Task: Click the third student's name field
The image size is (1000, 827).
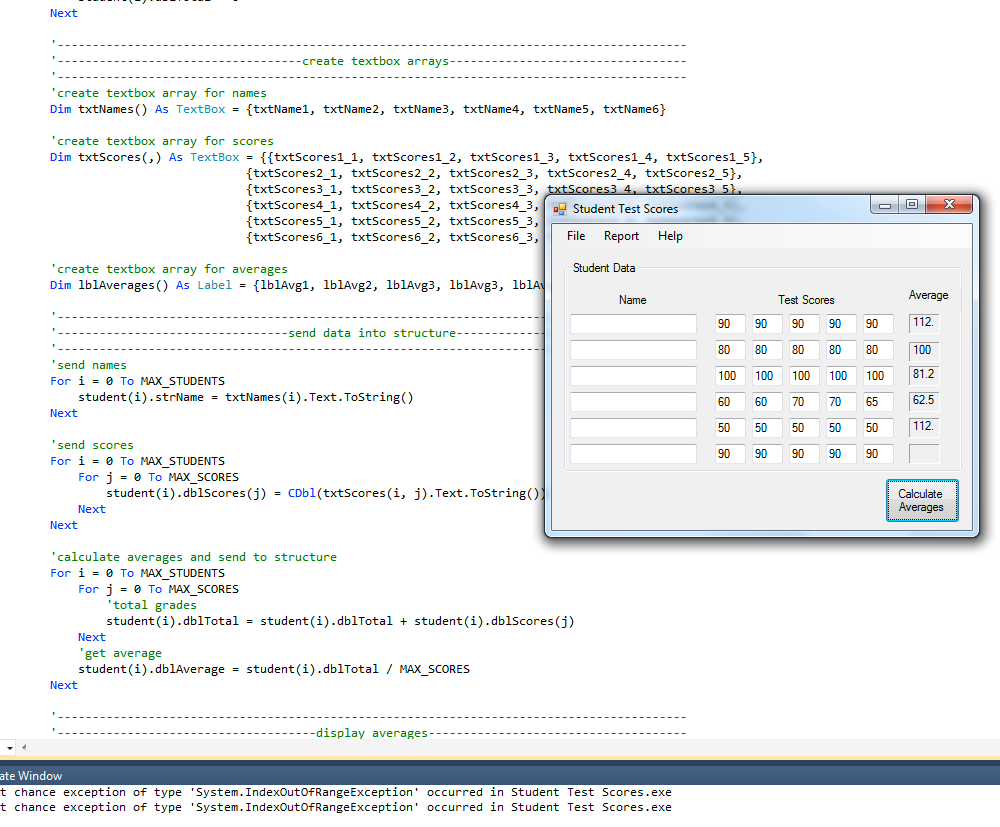Action: 633,376
